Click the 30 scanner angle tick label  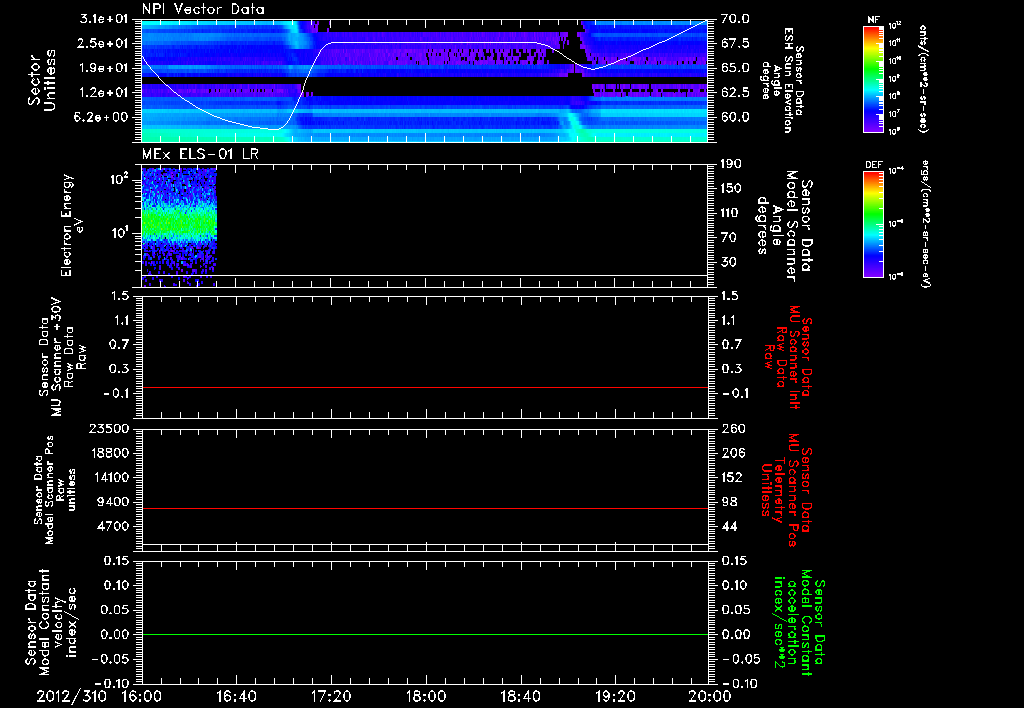tap(728, 262)
